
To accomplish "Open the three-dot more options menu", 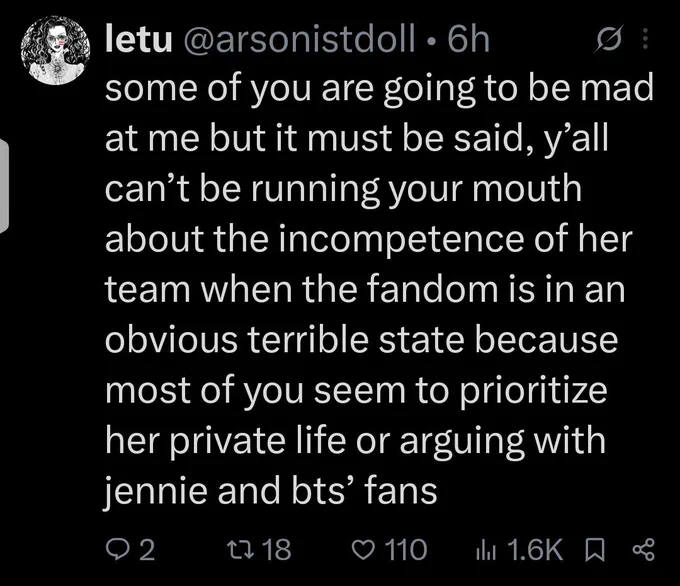I will (x=645, y=39).
